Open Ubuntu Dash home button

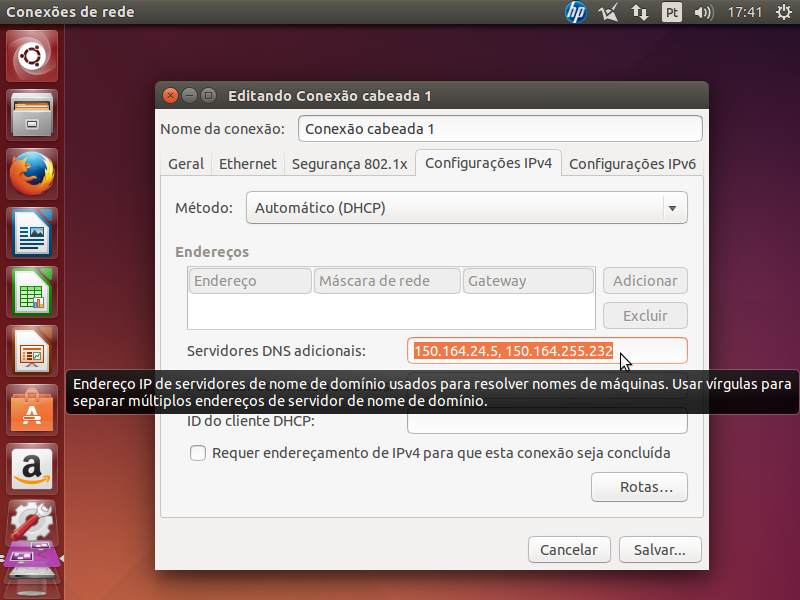point(32,58)
